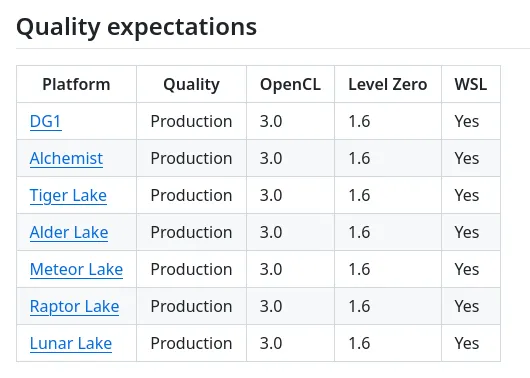The width and height of the screenshot is (530, 378).
Task: Follow the Lunar Lake link
Action: [71, 344]
